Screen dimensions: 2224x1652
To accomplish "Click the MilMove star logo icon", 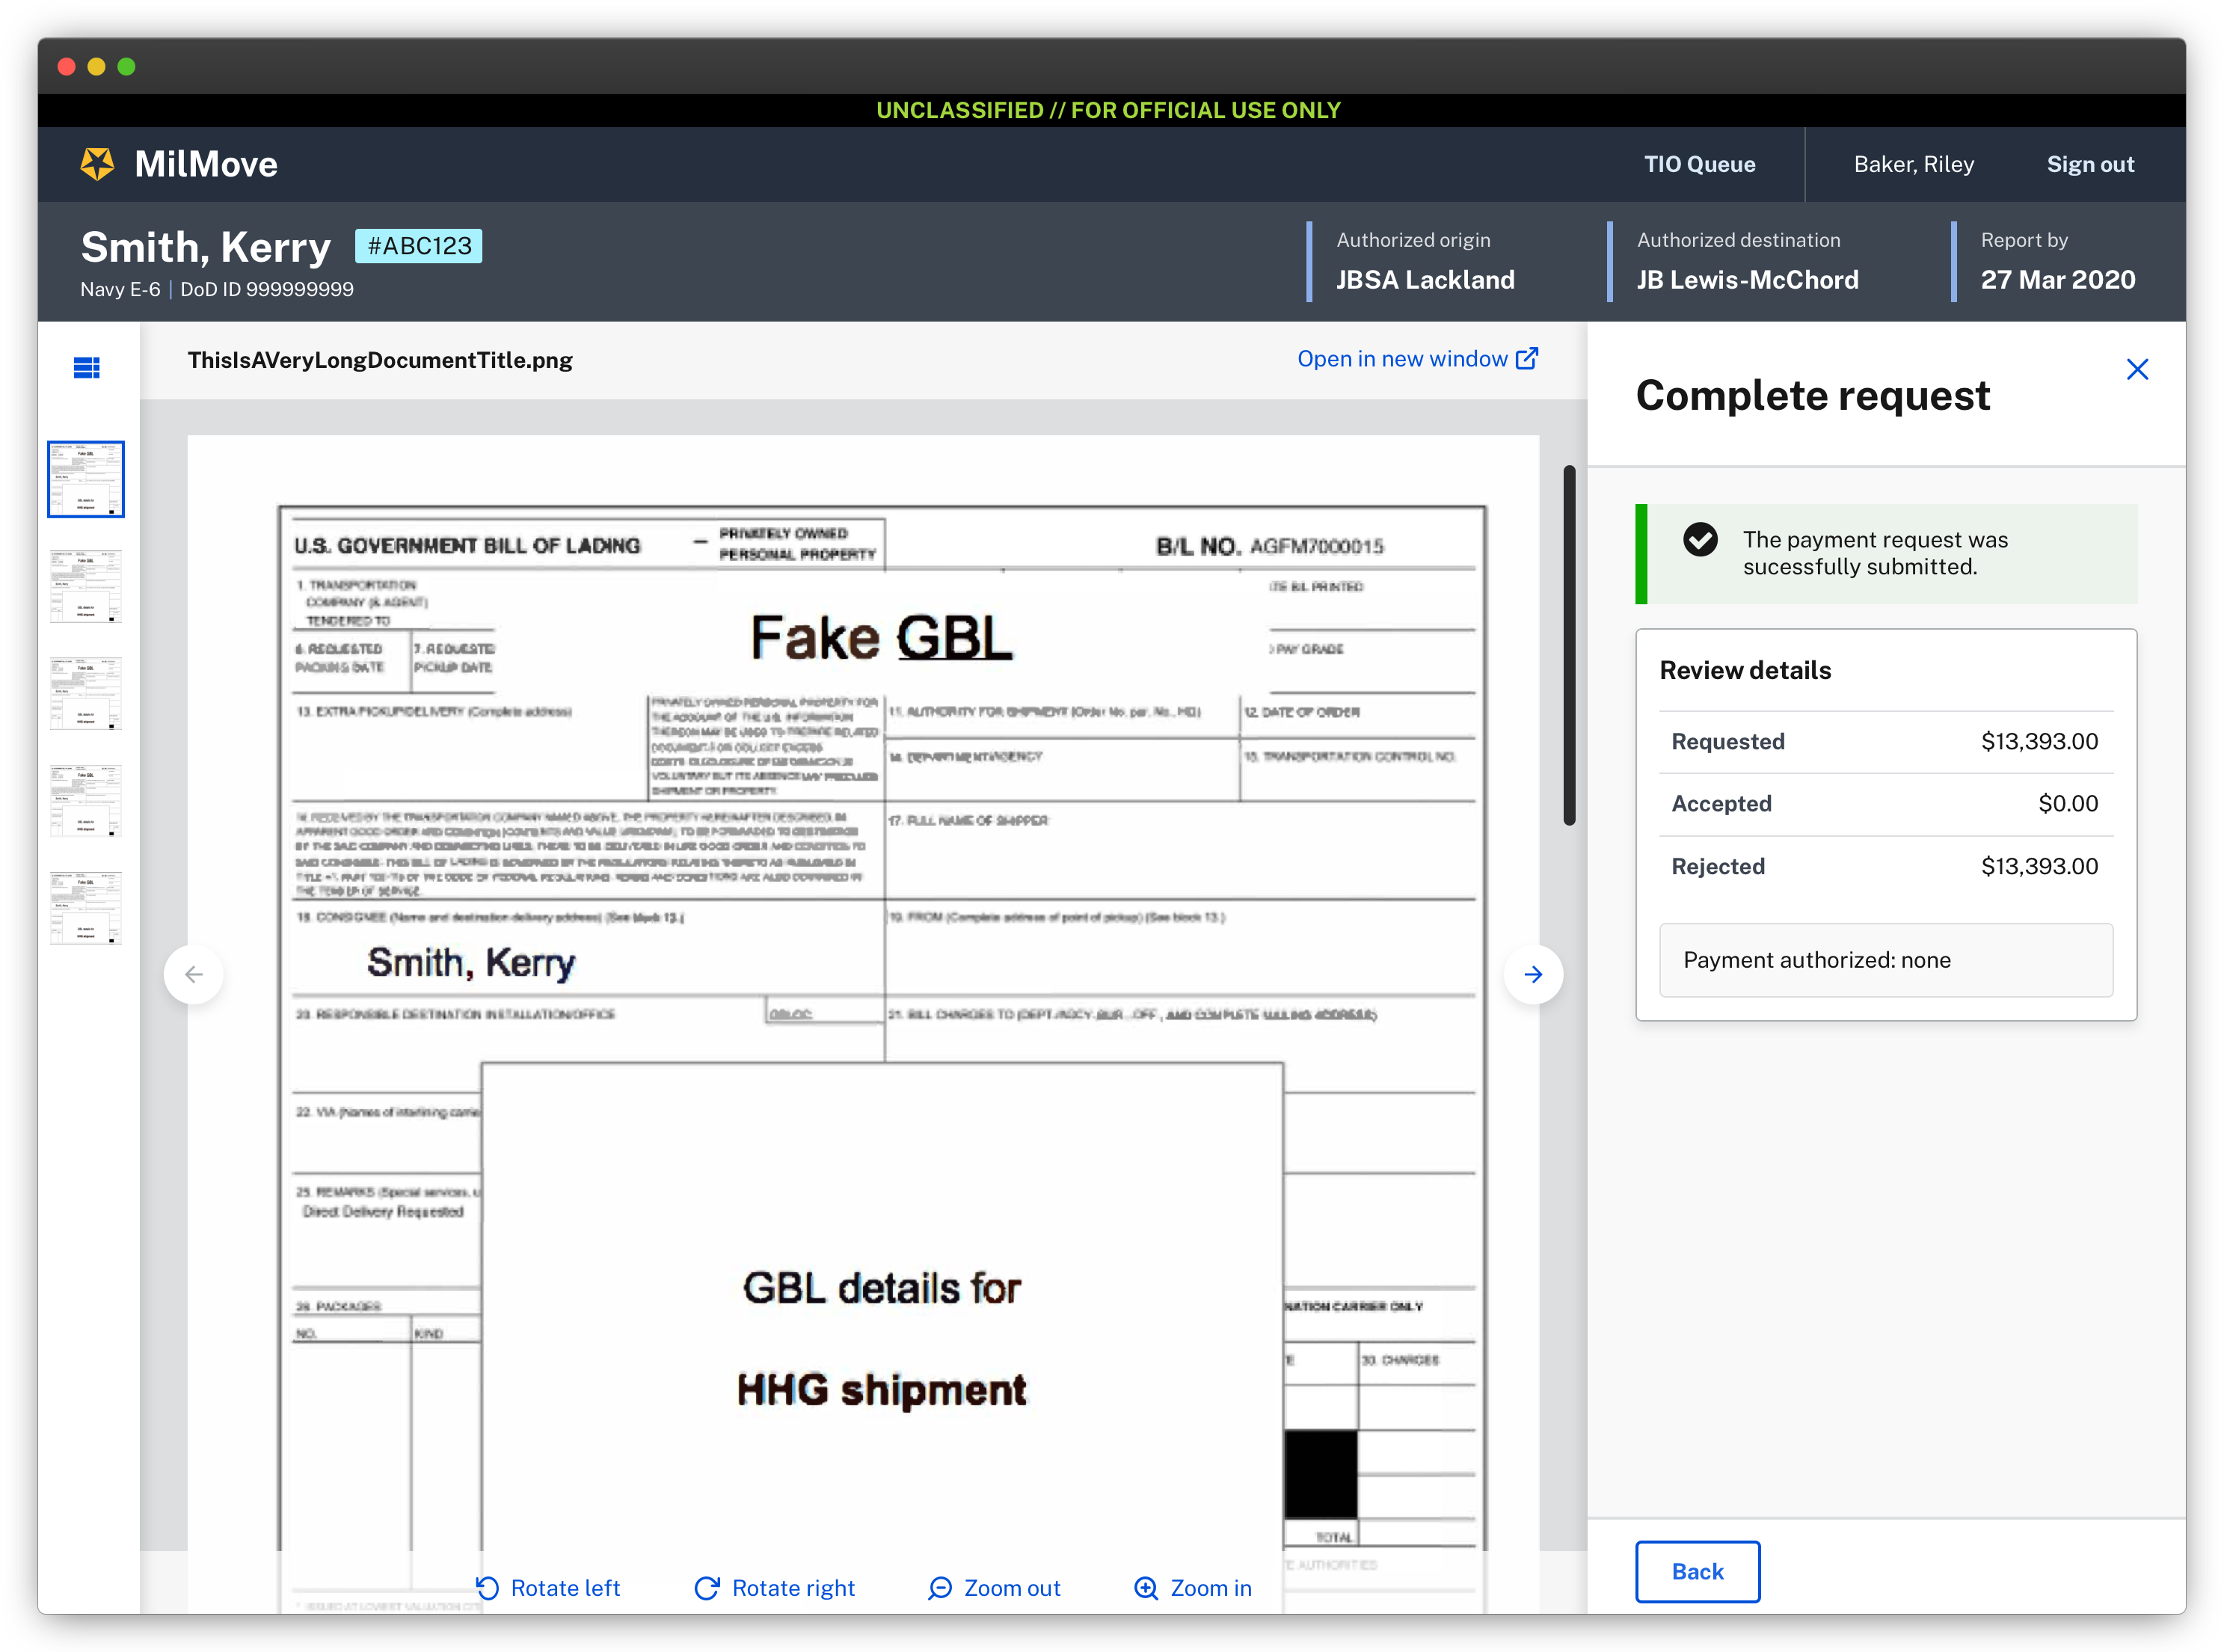I will click(97, 164).
